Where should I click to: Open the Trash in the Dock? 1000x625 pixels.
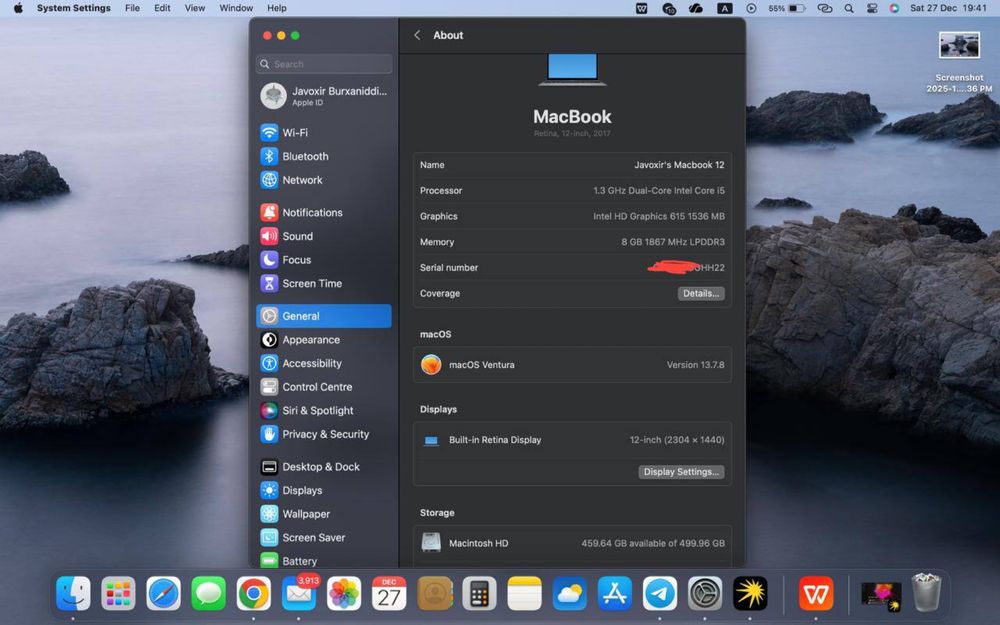coord(926,593)
